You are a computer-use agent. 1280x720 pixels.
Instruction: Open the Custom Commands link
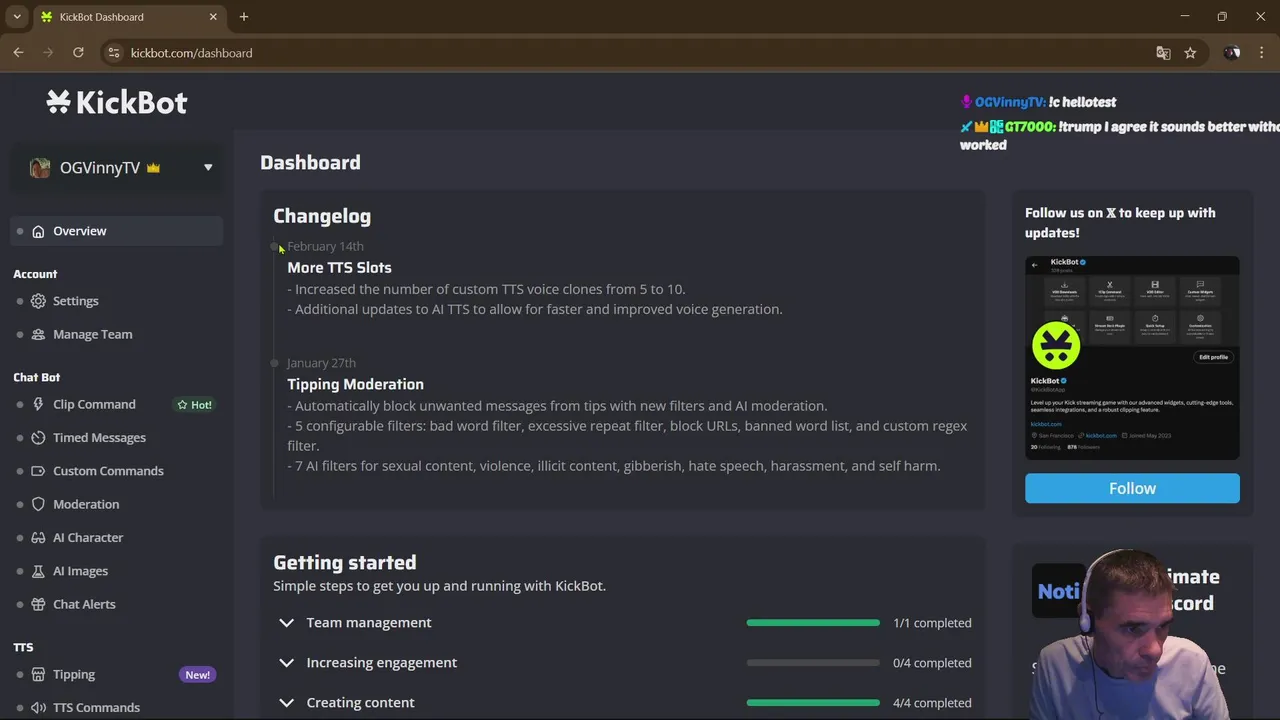[108, 471]
